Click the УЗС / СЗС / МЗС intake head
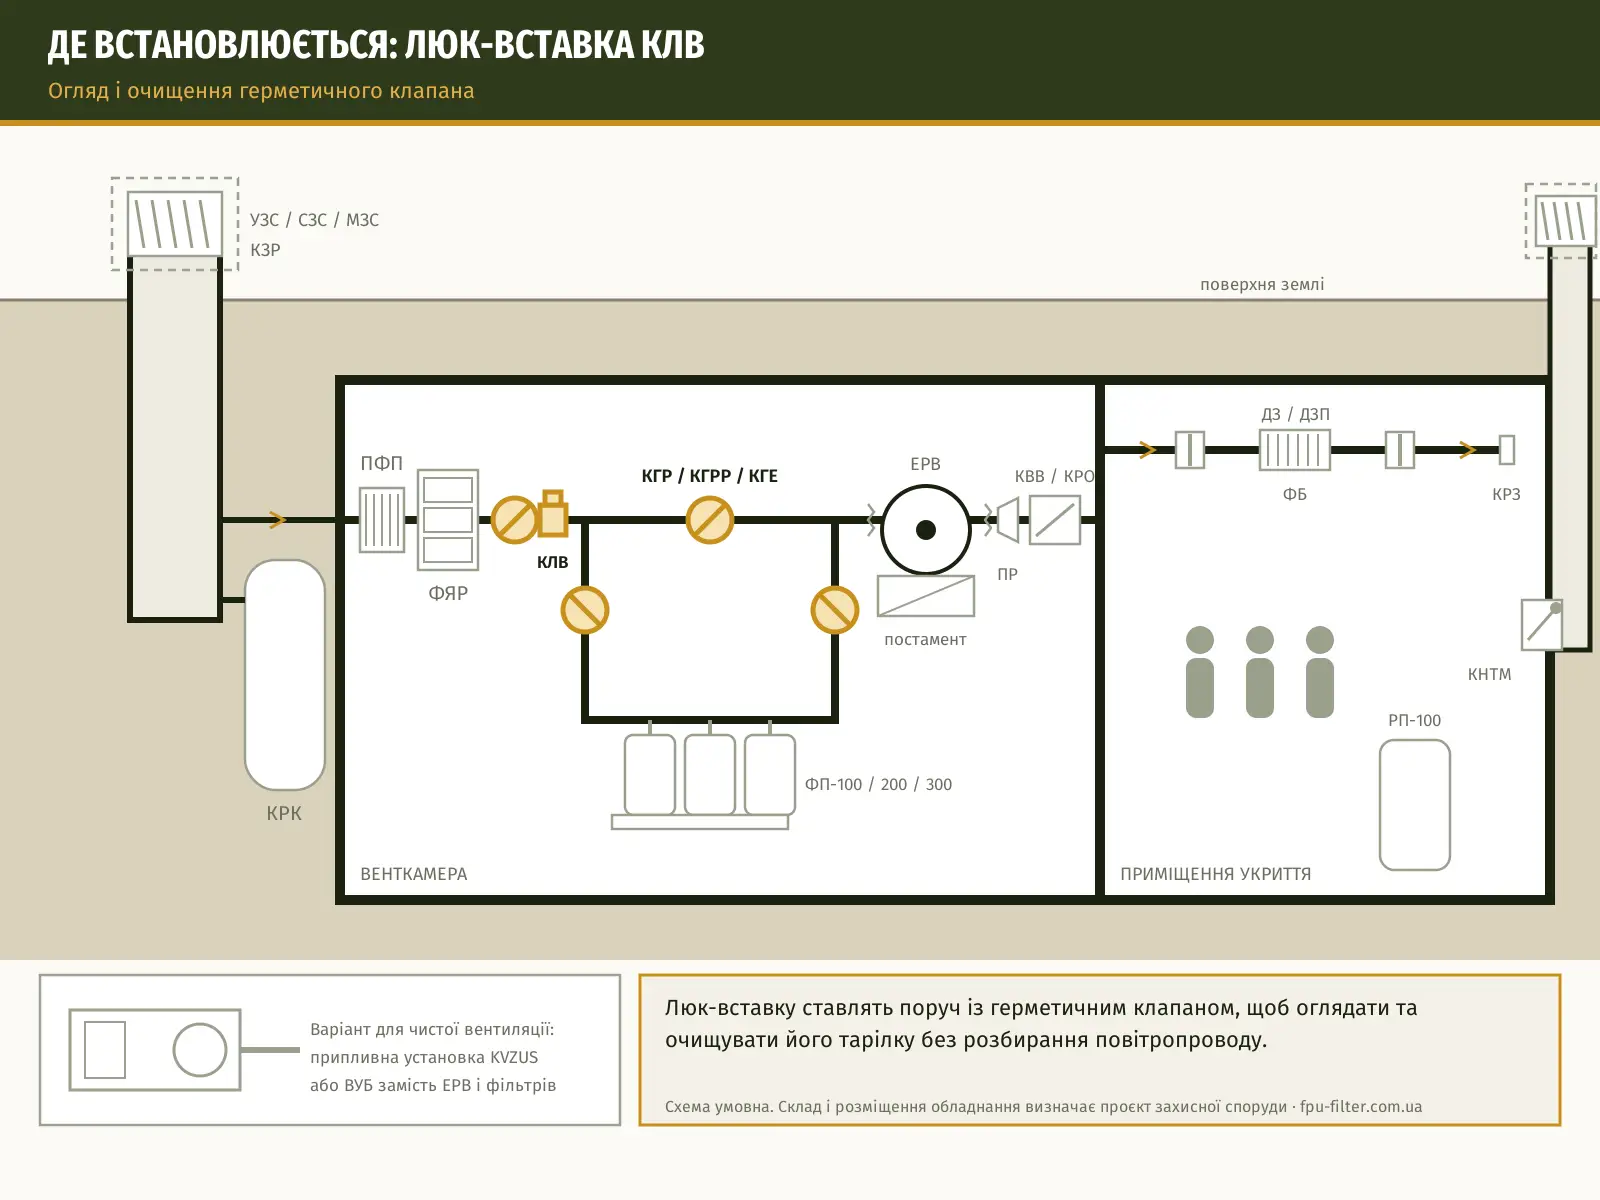Screen dimensions: 1600x1200 click(175, 224)
